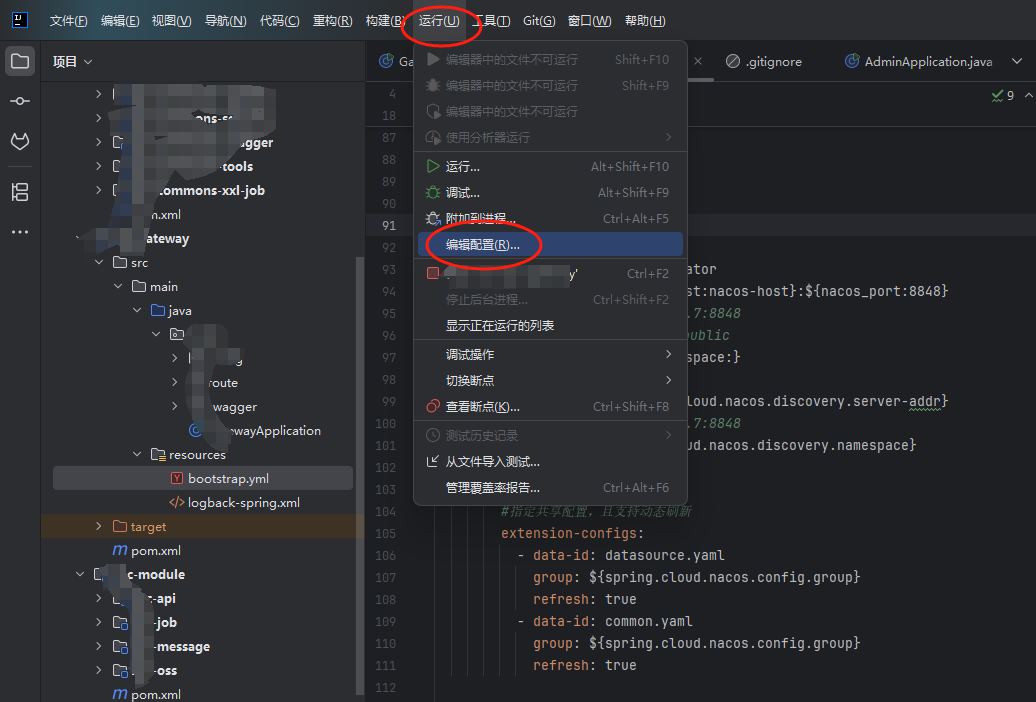Click the red stop icon in Run menu
The height and width of the screenshot is (702, 1036).
coord(433,273)
